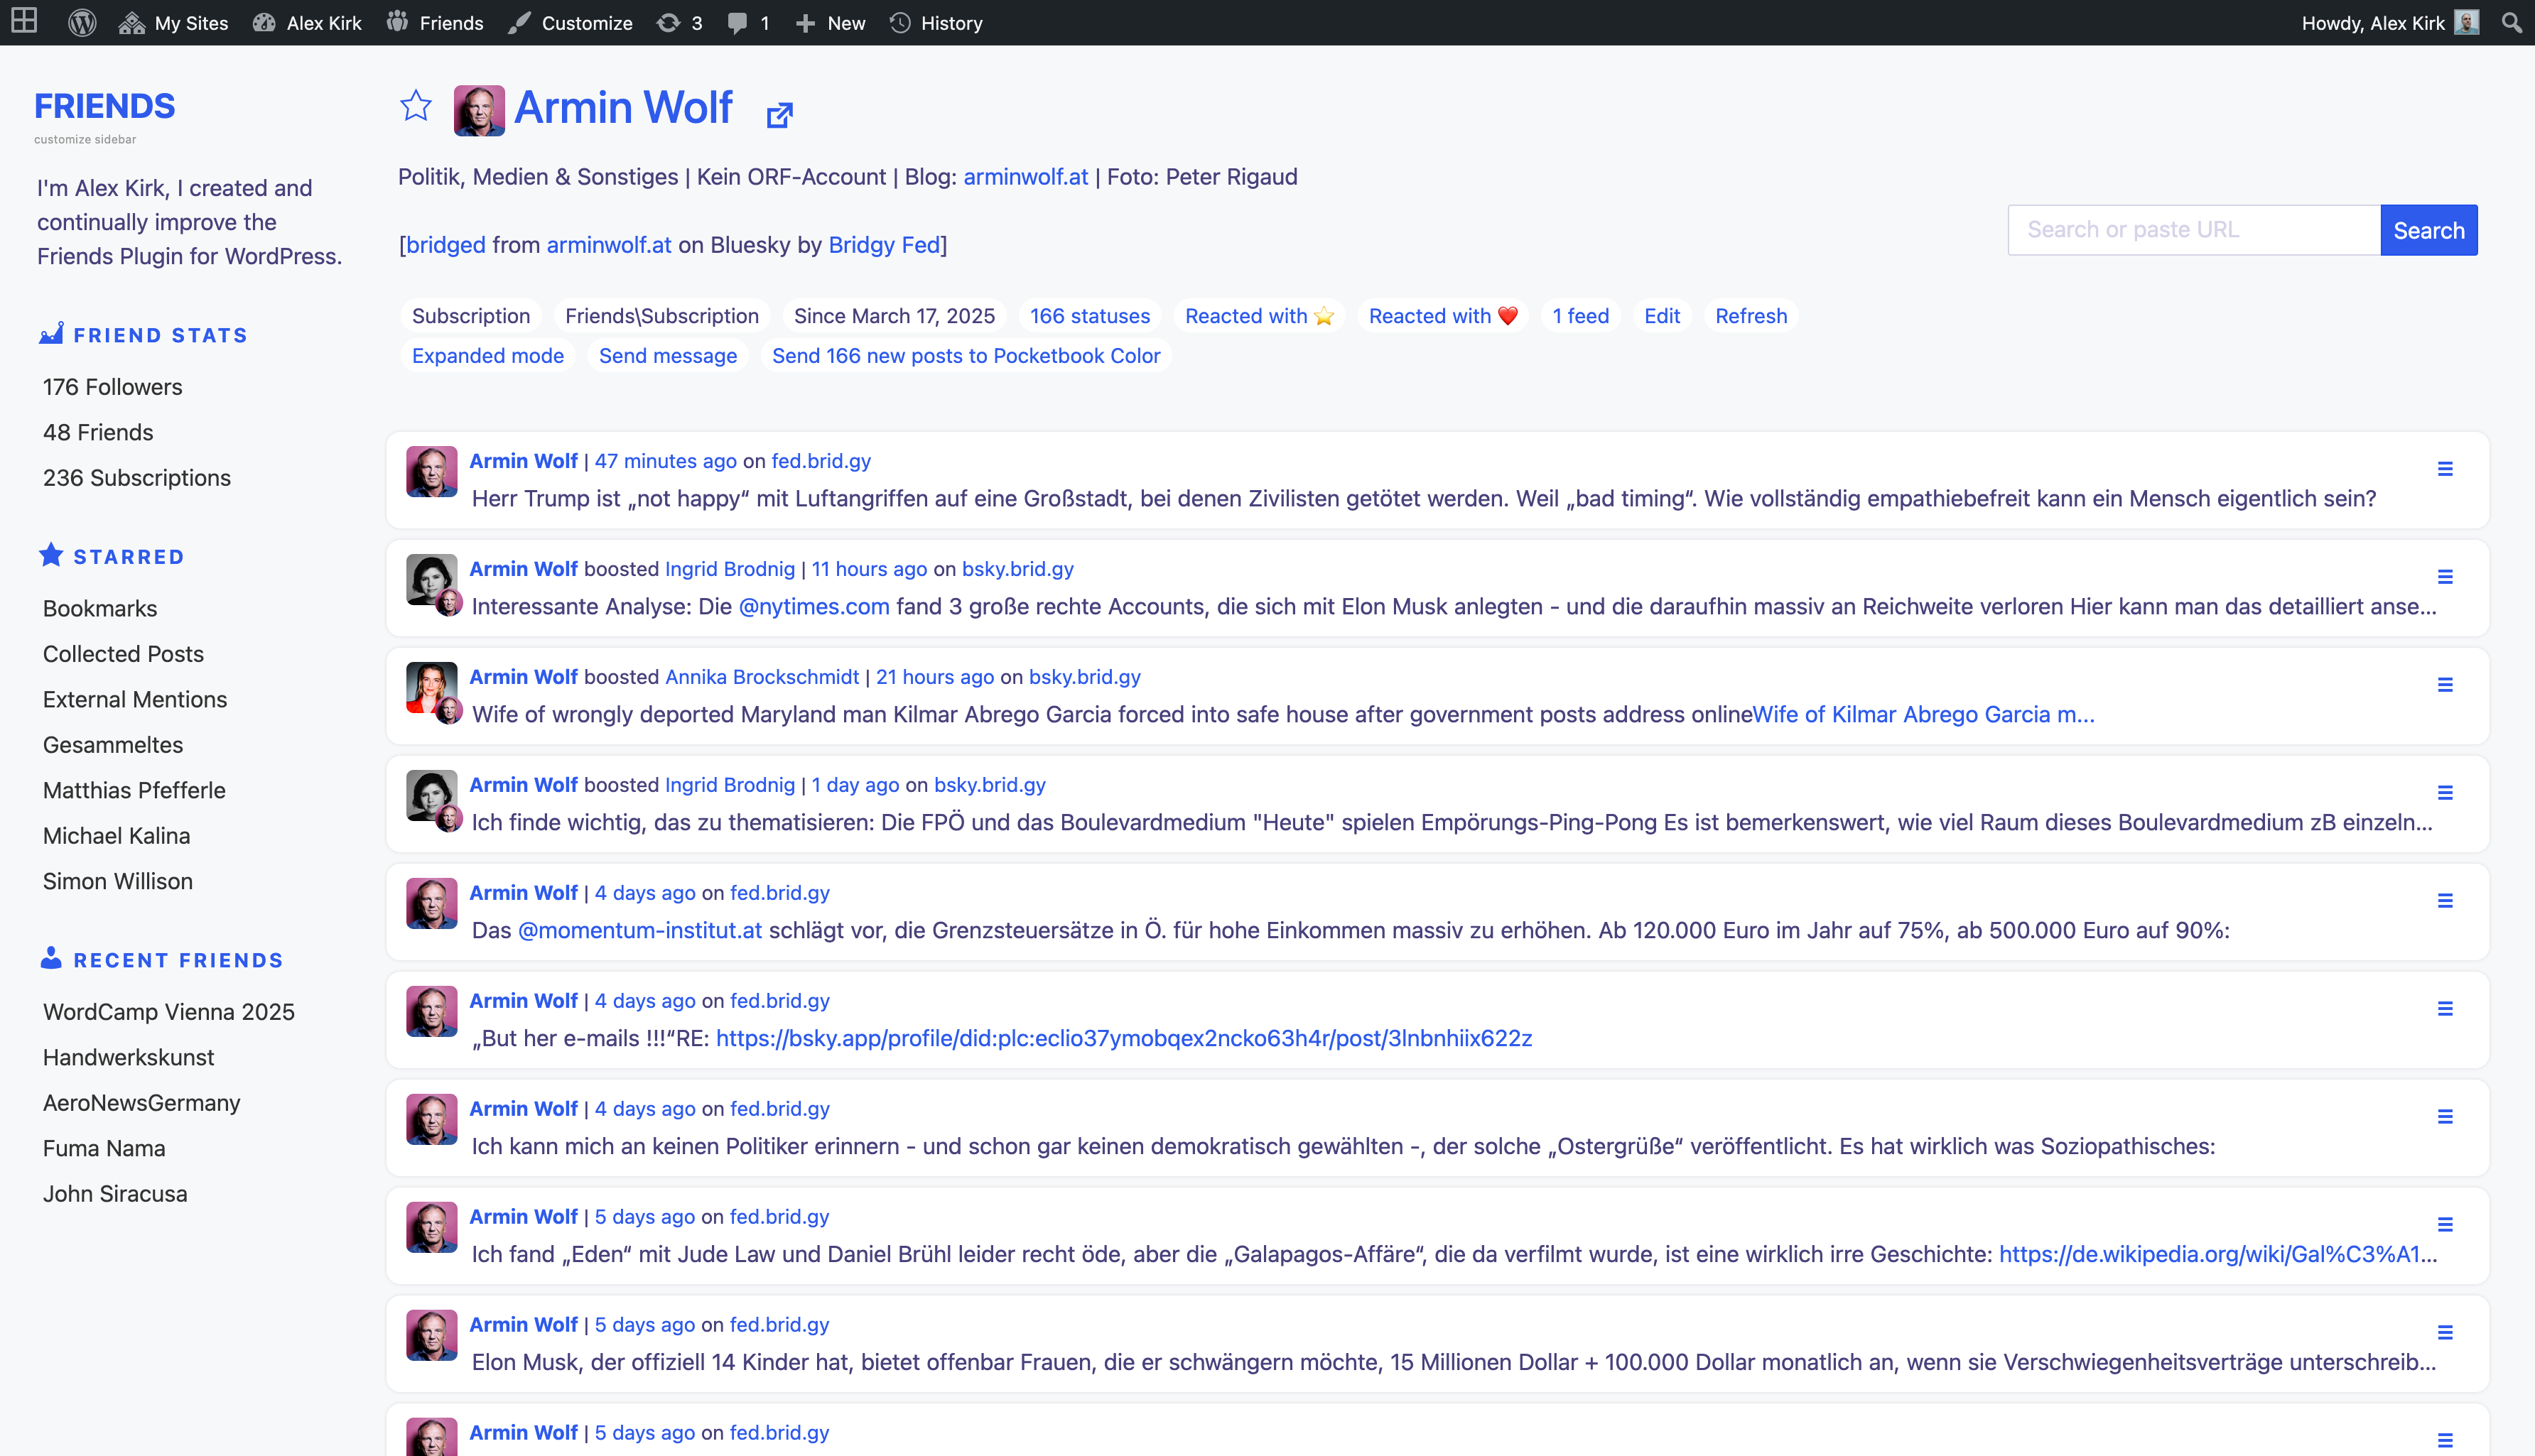This screenshot has width=2535, height=1456.
Task: Refresh Armin Wolf's feed
Action: pos(1750,316)
